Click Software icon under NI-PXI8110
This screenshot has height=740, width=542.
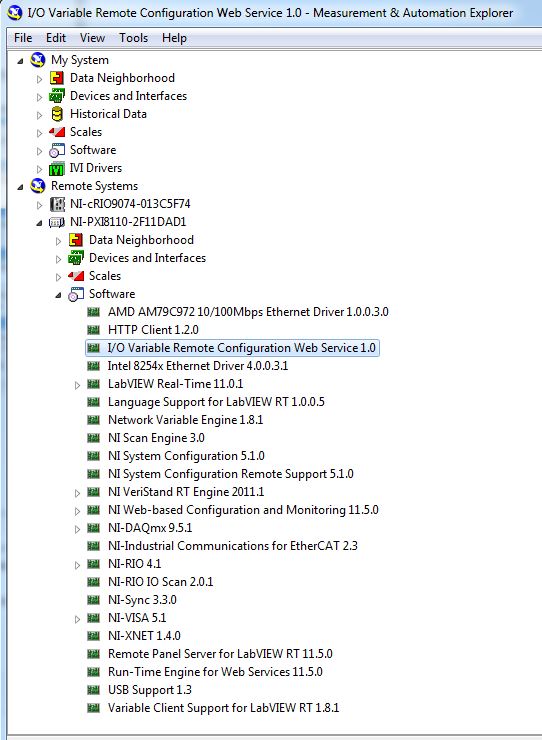click(x=76, y=294)
